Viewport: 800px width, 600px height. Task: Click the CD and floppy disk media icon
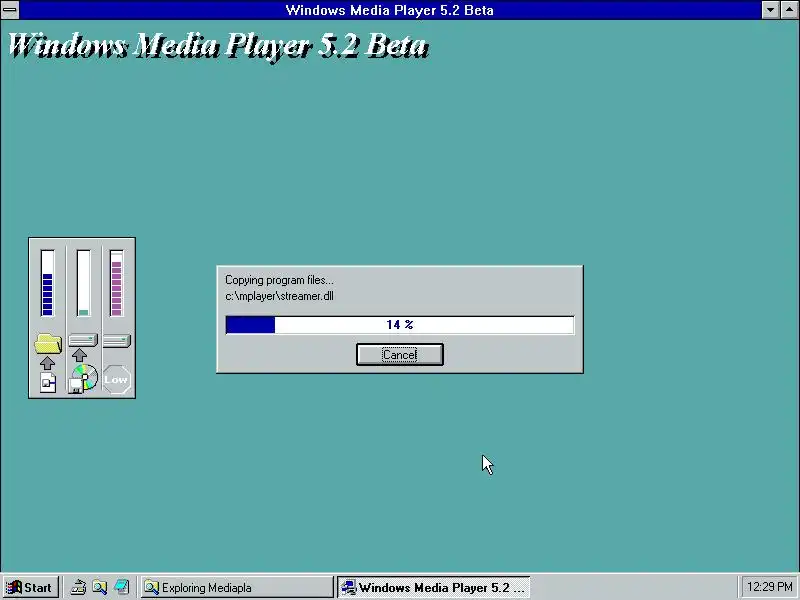coord(83,379)
